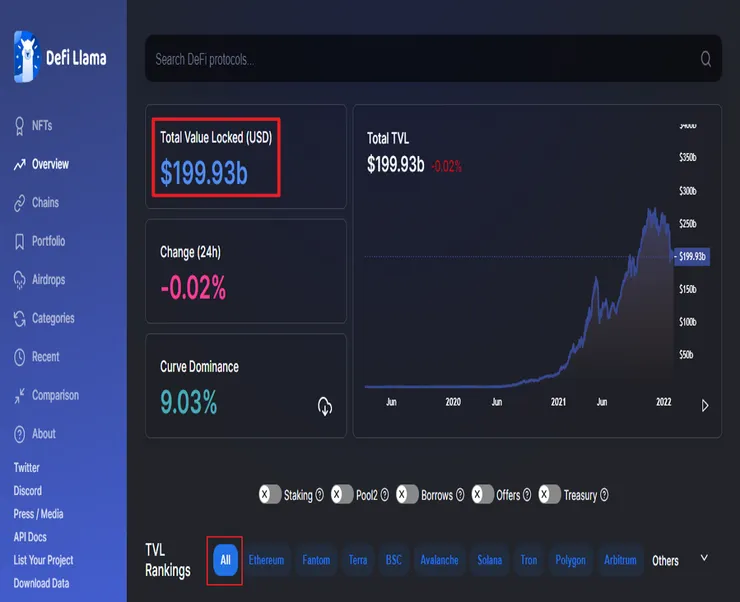Click the Overview trend-line icon
This screenshot has width=740, height=602.
pyautogui.click(x=19, y=165)
